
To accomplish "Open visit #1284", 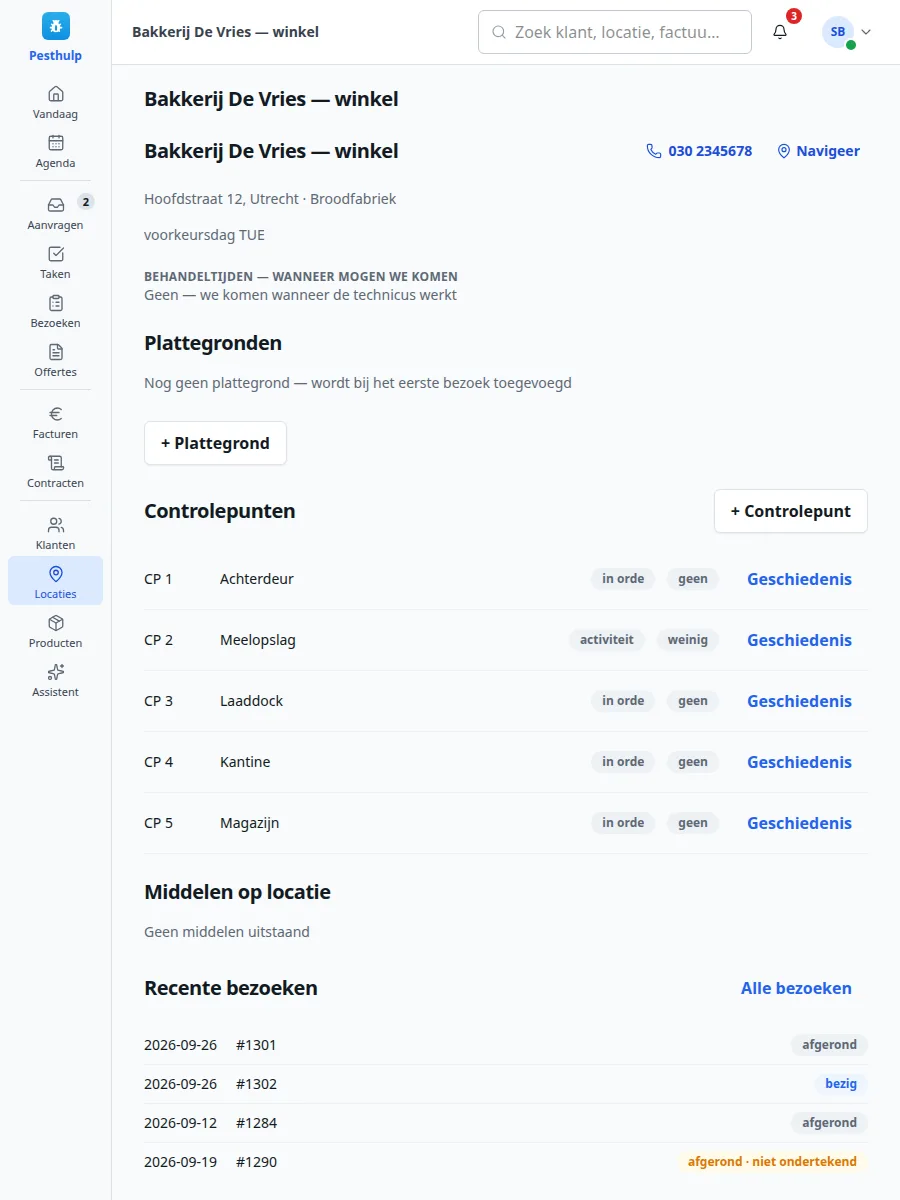I will pyautogui.click(x=506, y=1123).
